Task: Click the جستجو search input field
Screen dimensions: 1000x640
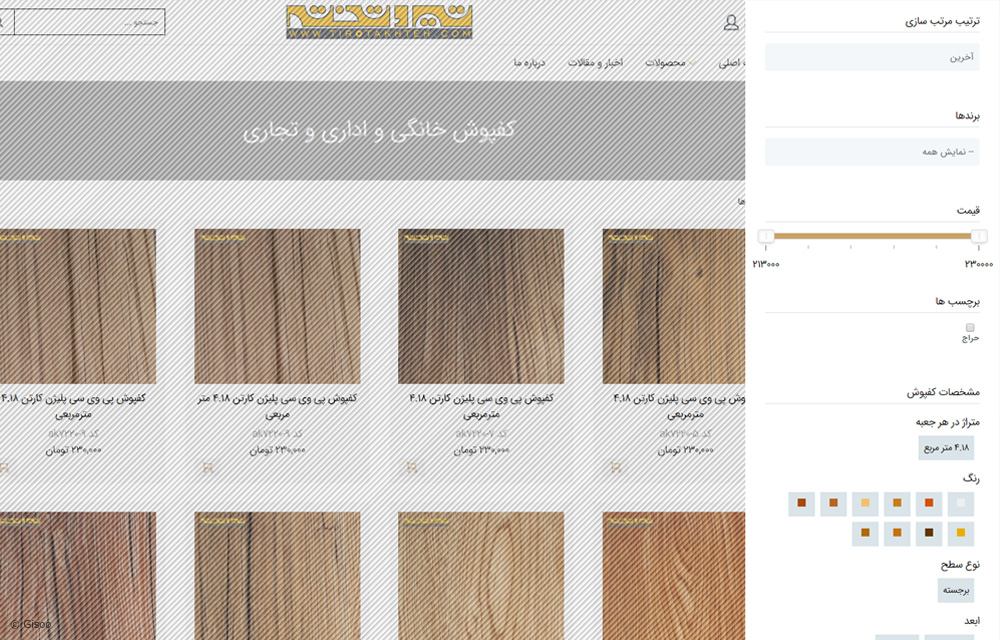Action: click(89, 22)
